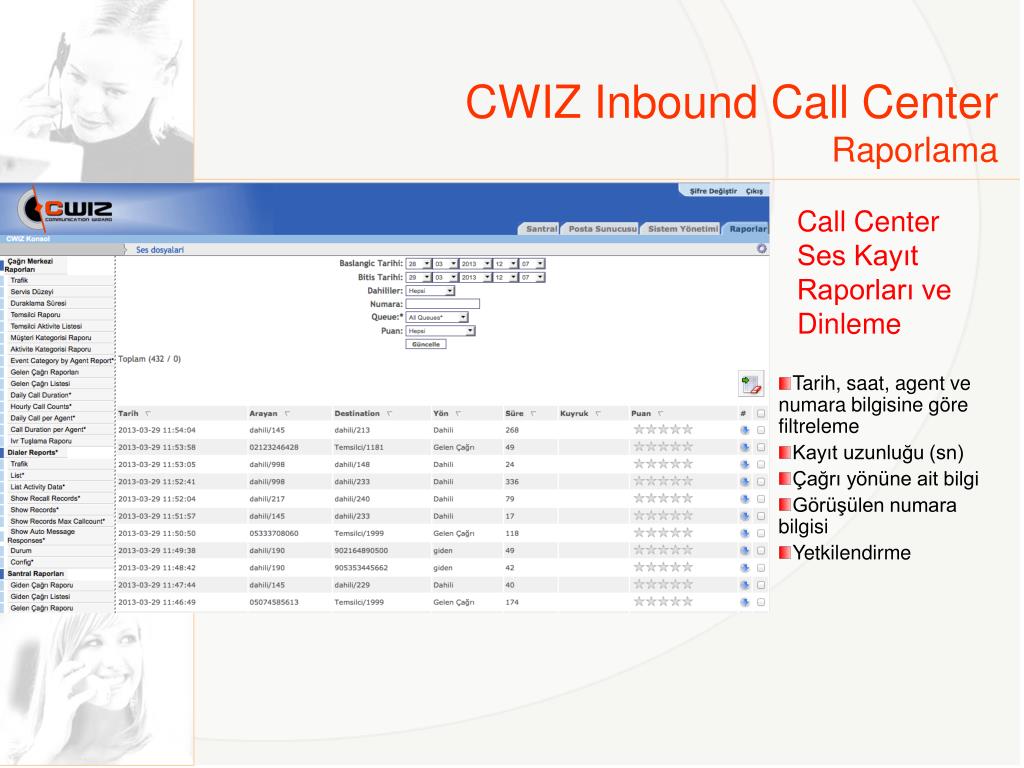Play recording for 11:49:38 row
Image resolution: width=1024 pixels, height=768 pixels.
point(744,551)
